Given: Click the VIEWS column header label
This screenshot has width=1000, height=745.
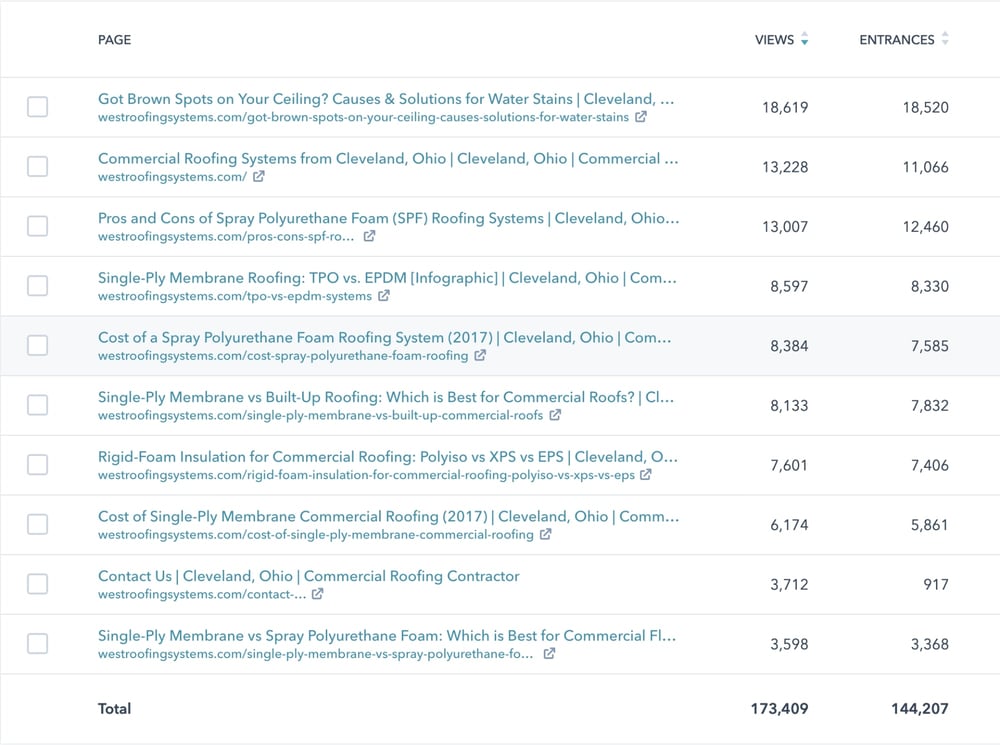Looking at the screenshot, I should tap(774, 40).
